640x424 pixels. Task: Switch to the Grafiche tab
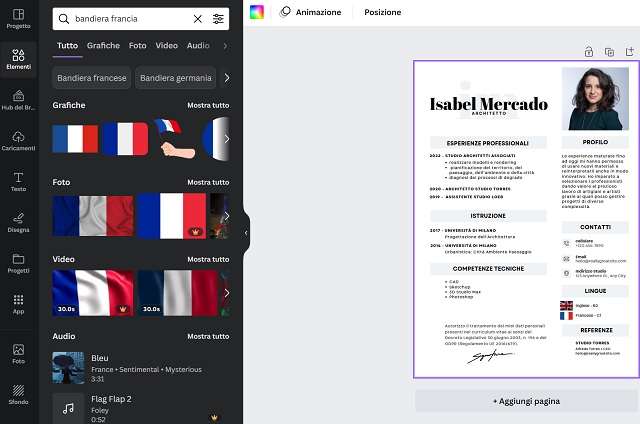point(103,46)
